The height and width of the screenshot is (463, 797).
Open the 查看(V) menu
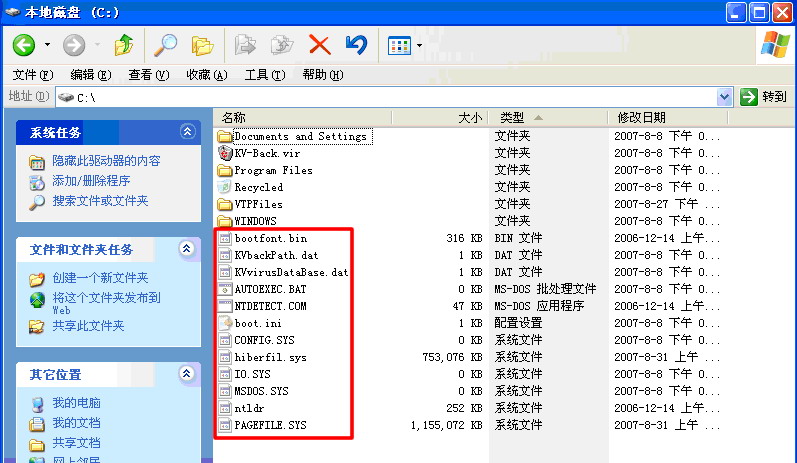[148, 75]
